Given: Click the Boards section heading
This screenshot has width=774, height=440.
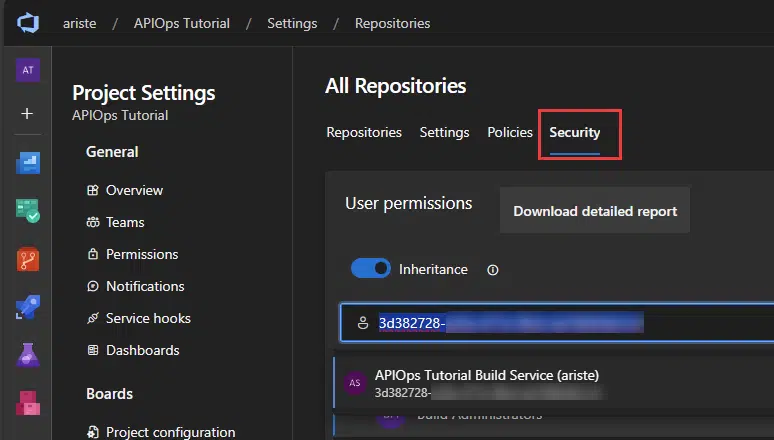Looking at the screenshot, I should [110, 394].
